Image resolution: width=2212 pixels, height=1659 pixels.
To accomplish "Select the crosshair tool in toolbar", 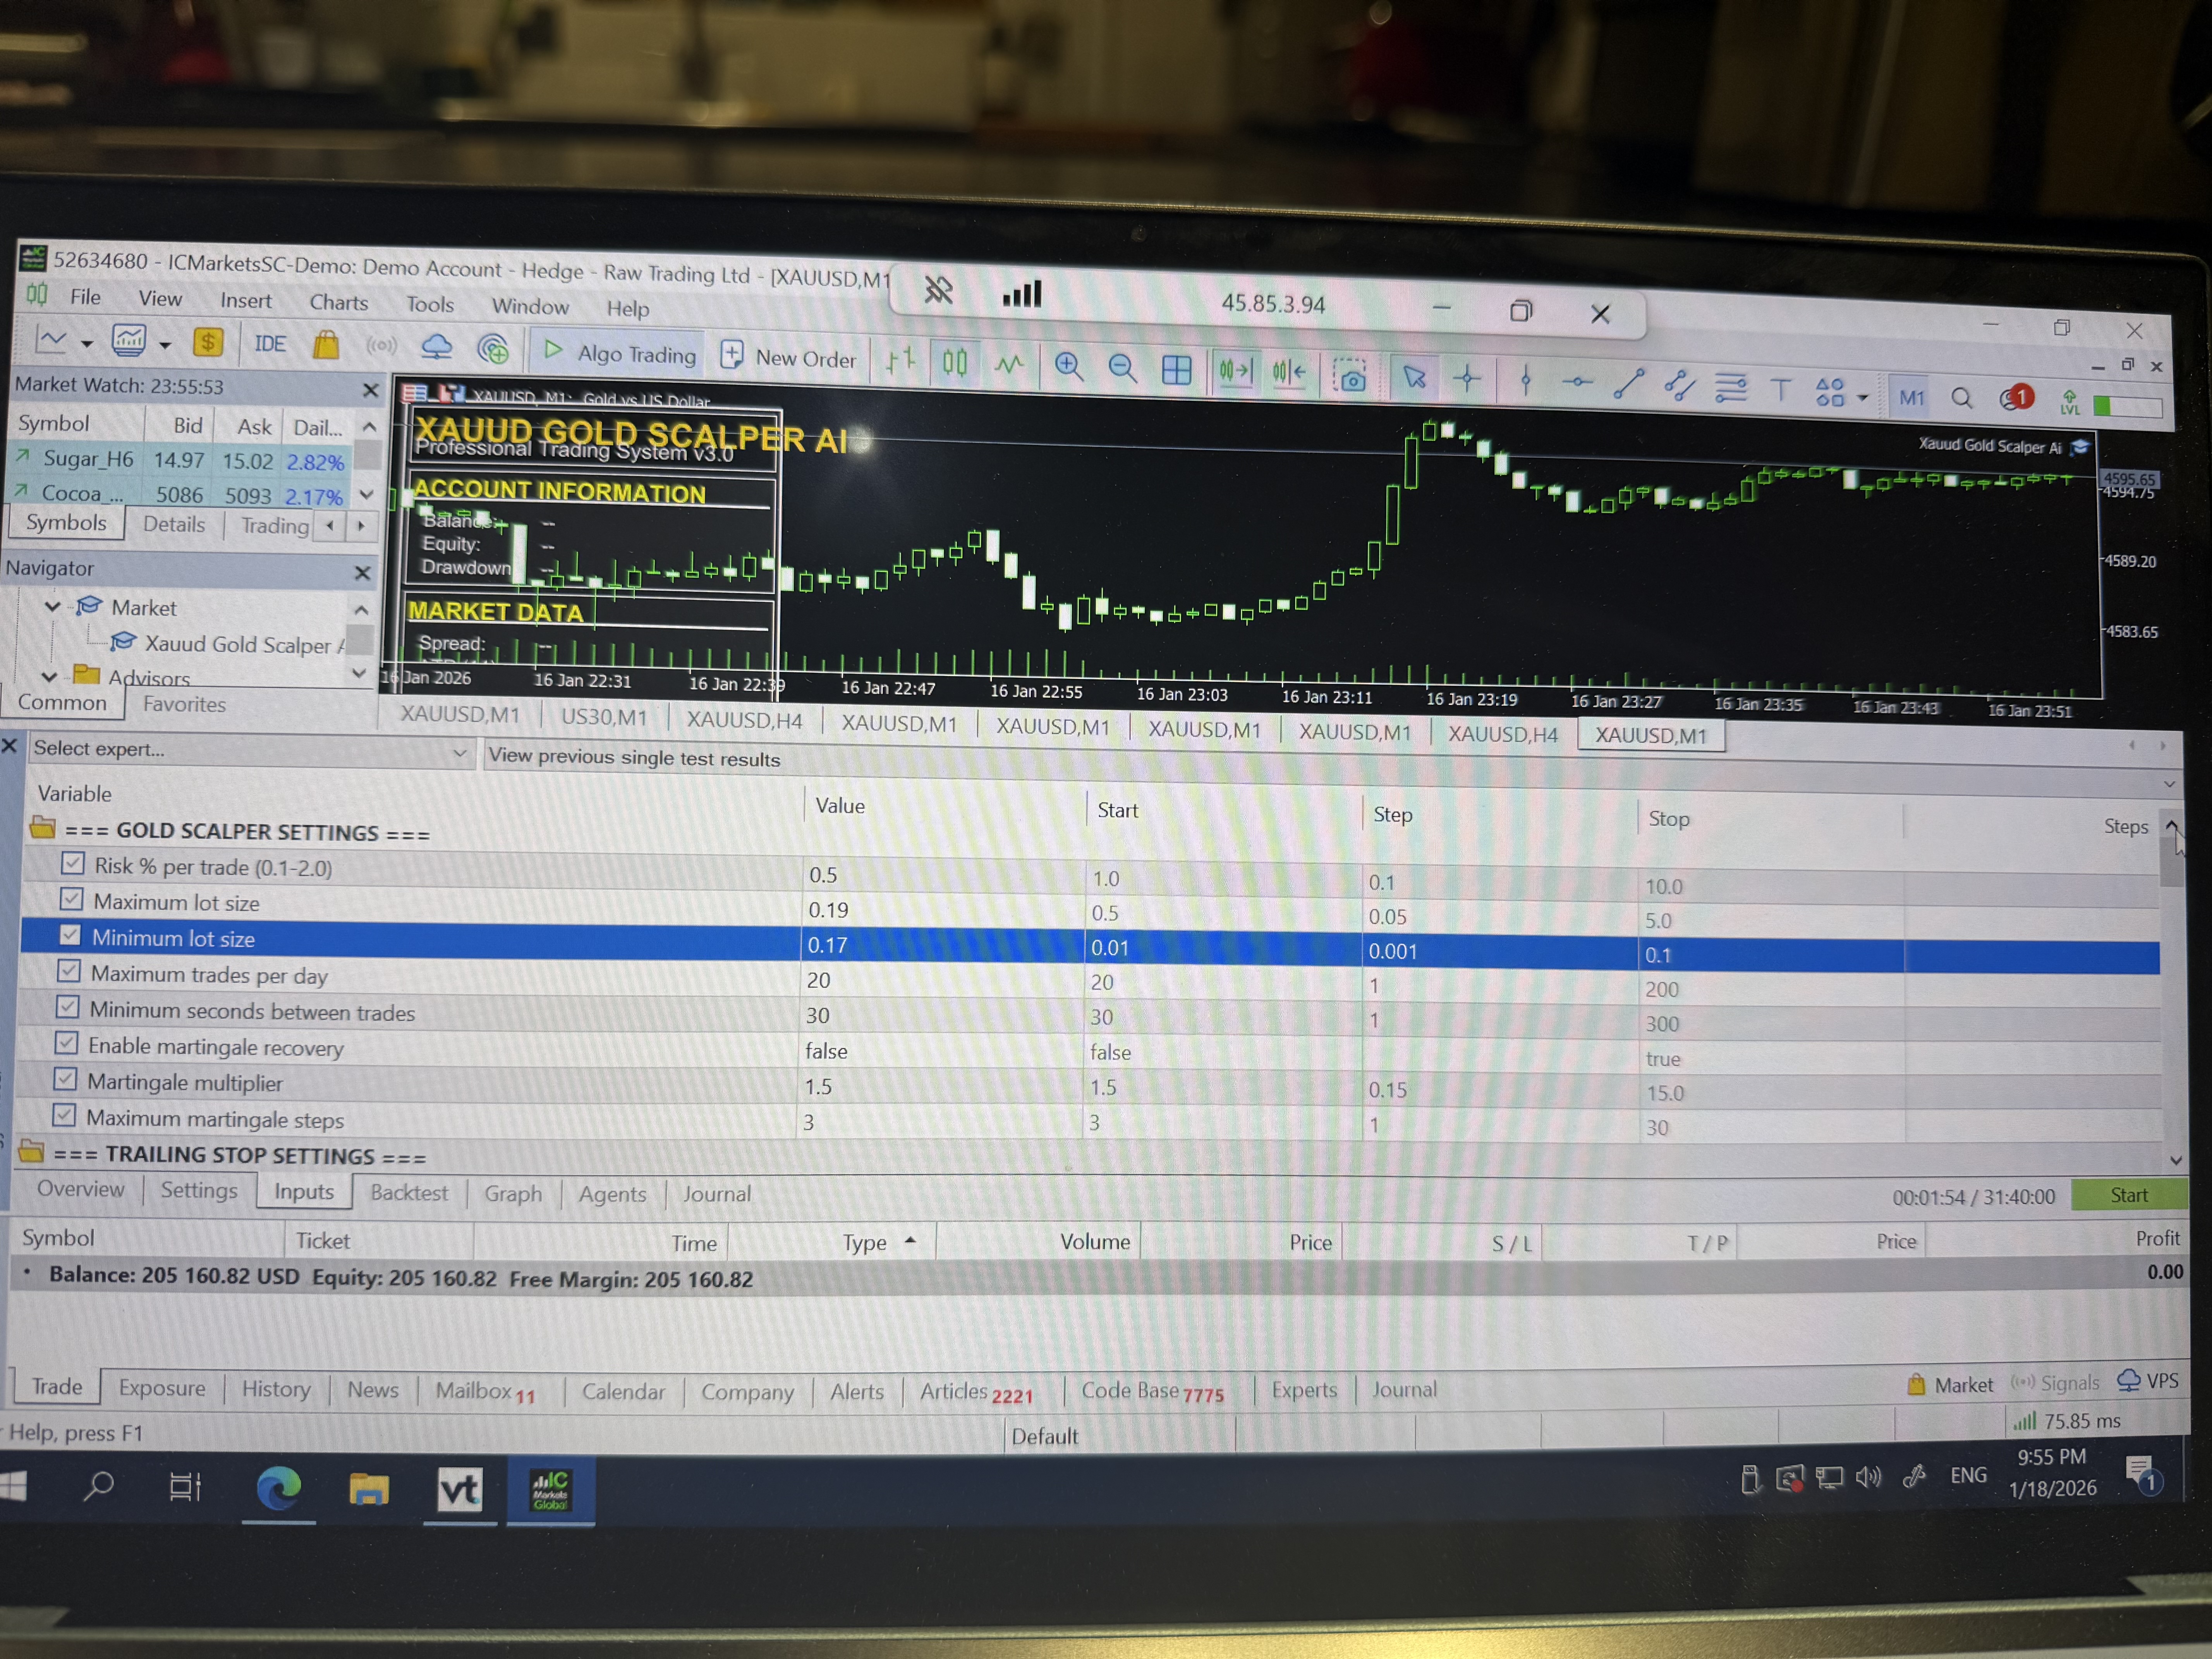I will (1466, 378).
